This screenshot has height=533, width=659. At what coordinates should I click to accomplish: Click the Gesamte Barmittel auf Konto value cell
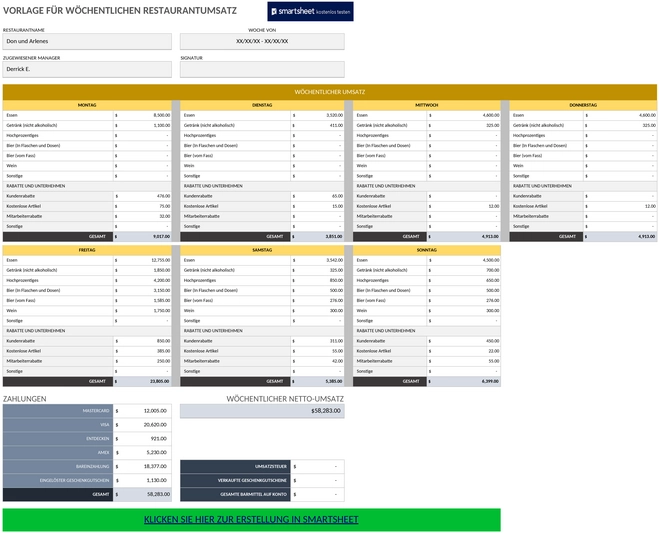pyautogui.click(x=317, y=494)
